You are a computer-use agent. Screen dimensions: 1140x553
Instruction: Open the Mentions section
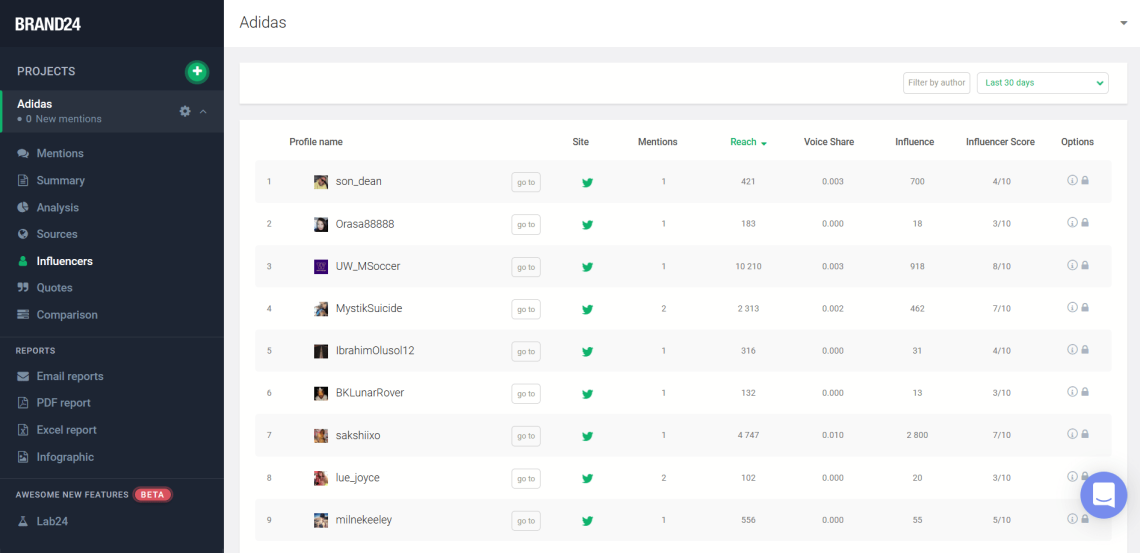point(60,153)
